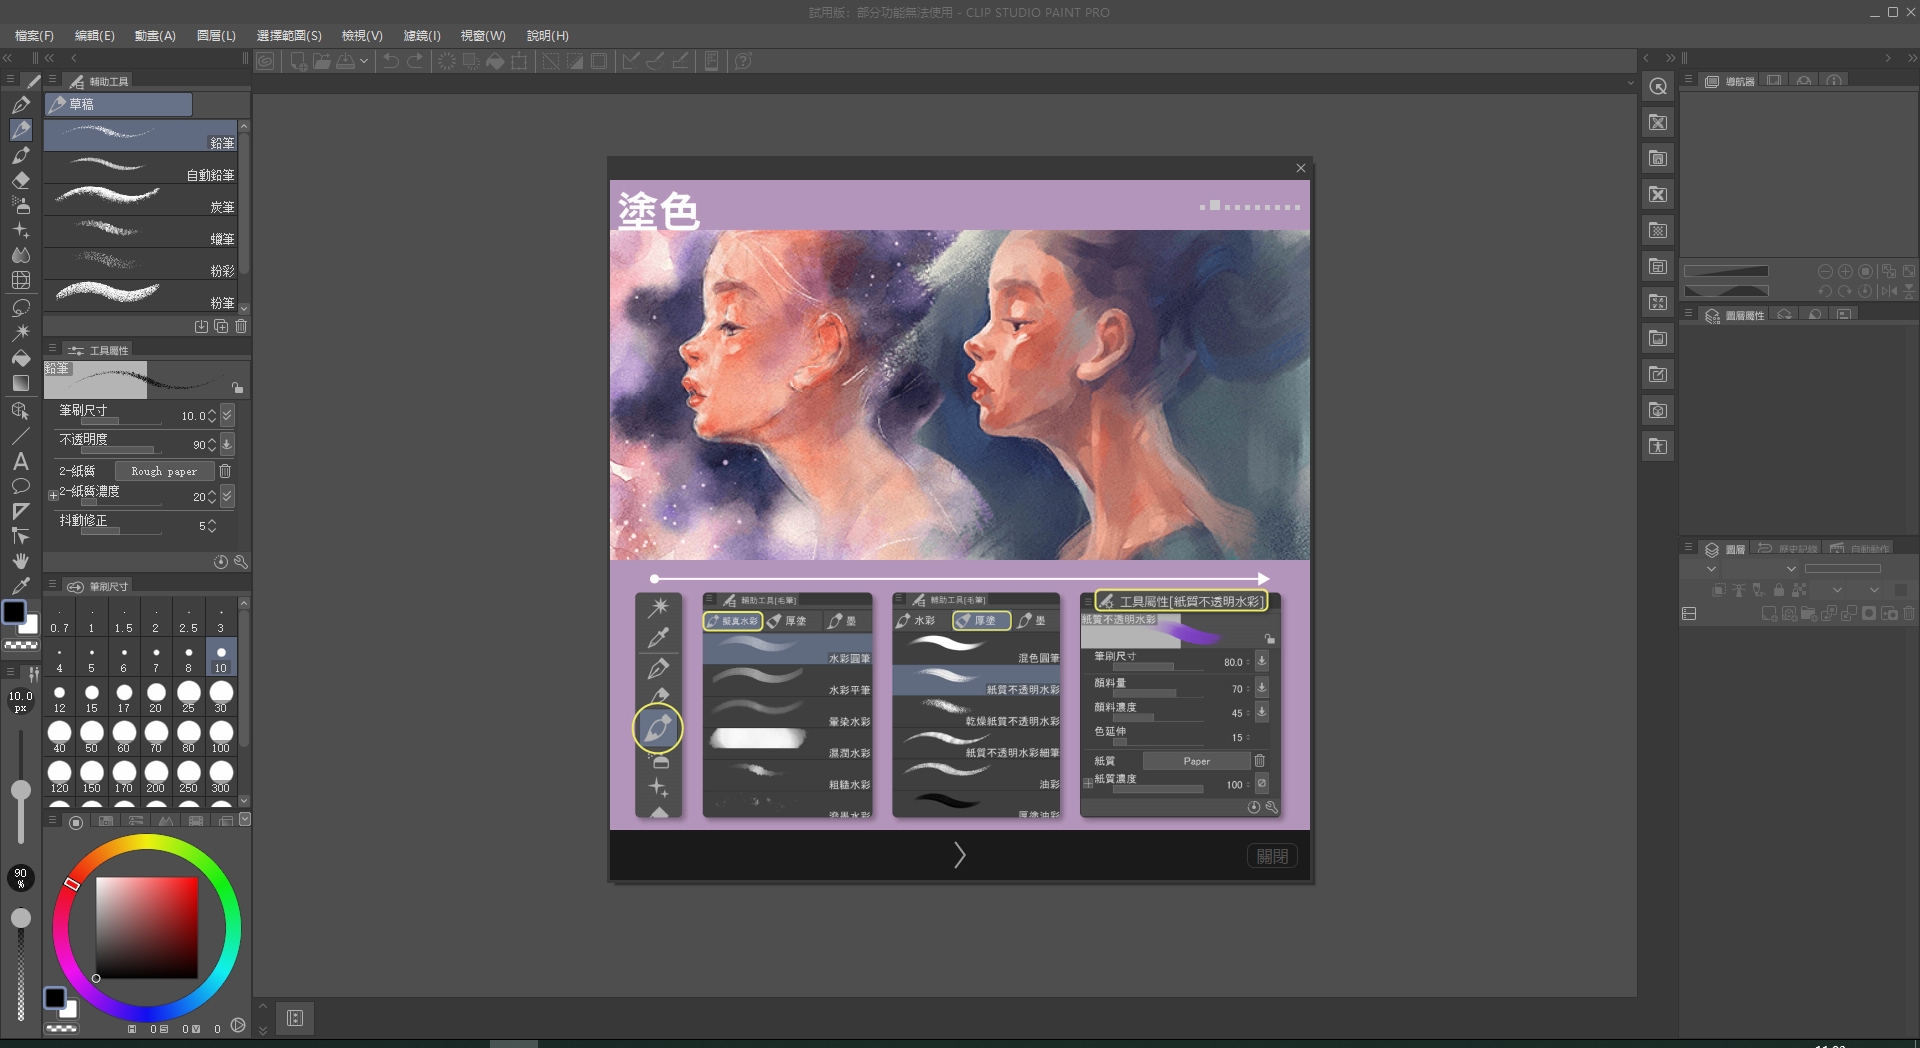The width and height of the screenshot is (1920, 1048).
Task: Select main black color swatch
Action: 15,612
